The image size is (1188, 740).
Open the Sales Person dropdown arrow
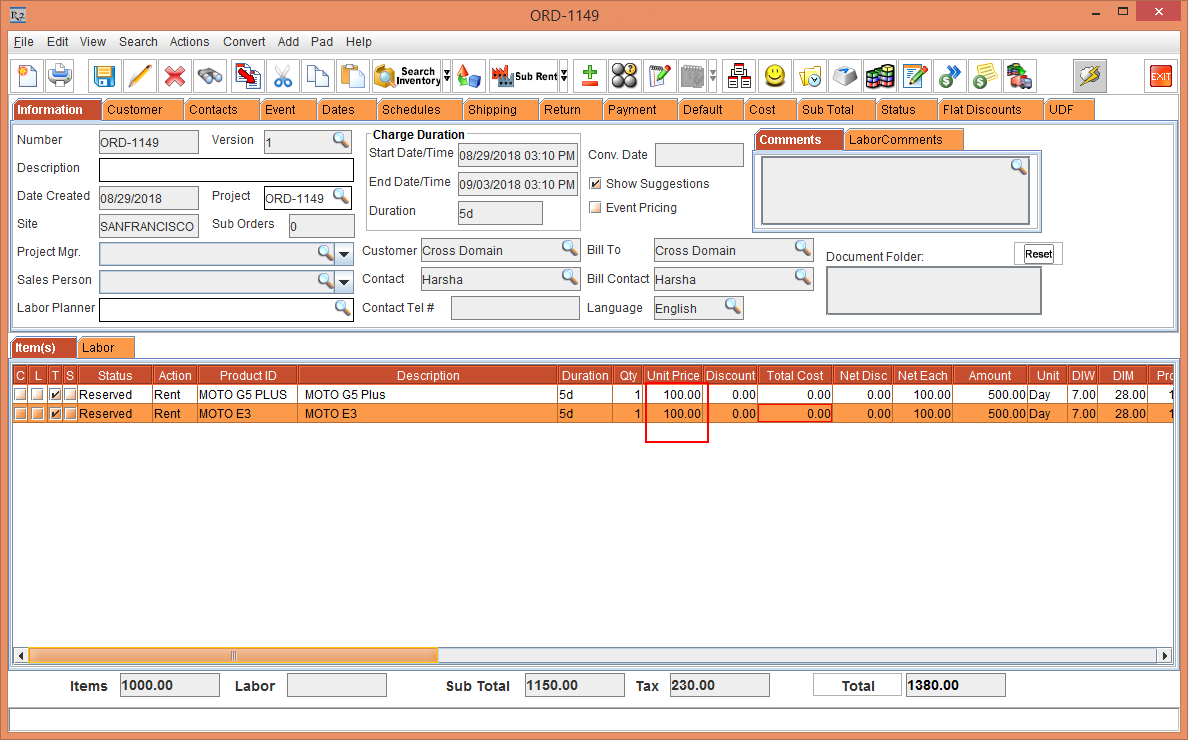344,281
